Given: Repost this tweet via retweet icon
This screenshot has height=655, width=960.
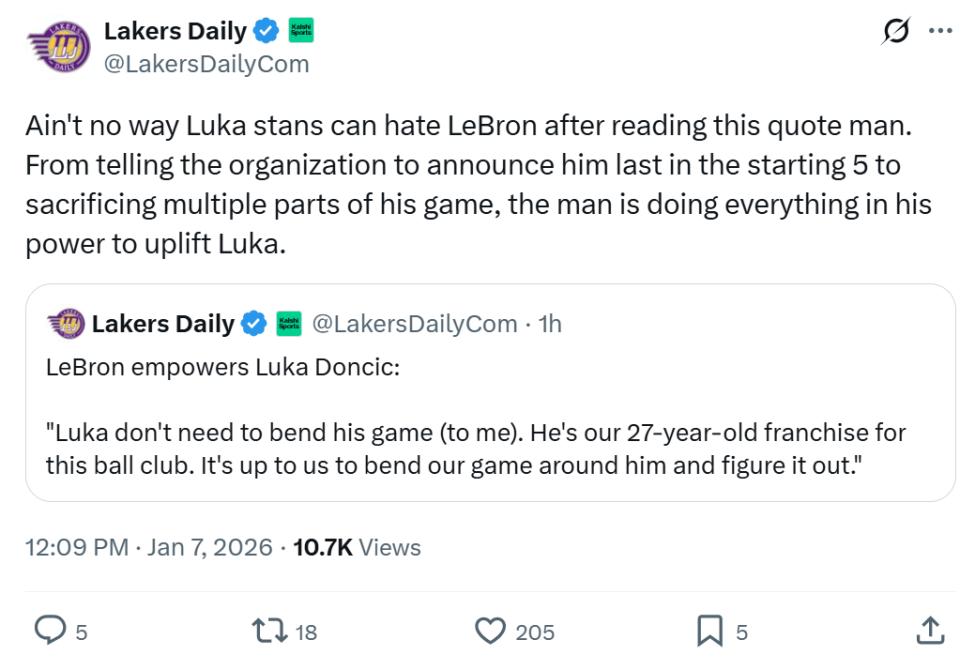Looking at the screenshot, I should pos(268,630).
